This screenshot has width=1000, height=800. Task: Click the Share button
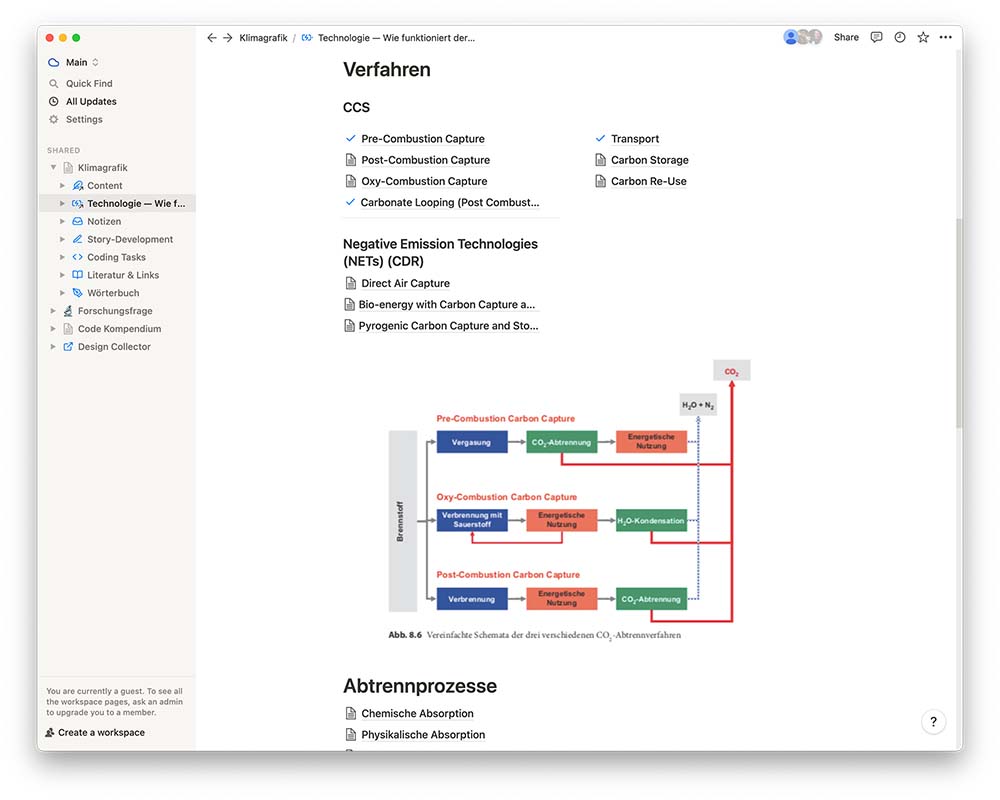[846, 37]
